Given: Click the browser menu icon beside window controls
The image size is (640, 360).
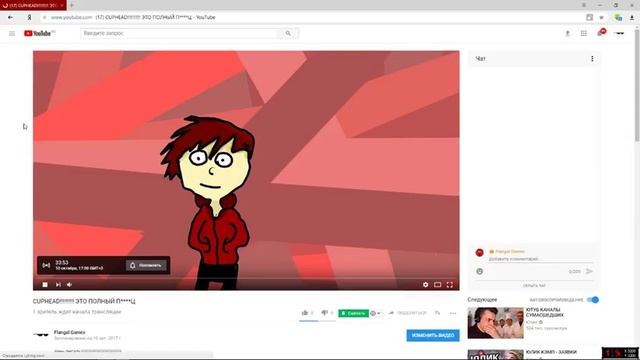Looking at the screenshot, I should [584, 5].
